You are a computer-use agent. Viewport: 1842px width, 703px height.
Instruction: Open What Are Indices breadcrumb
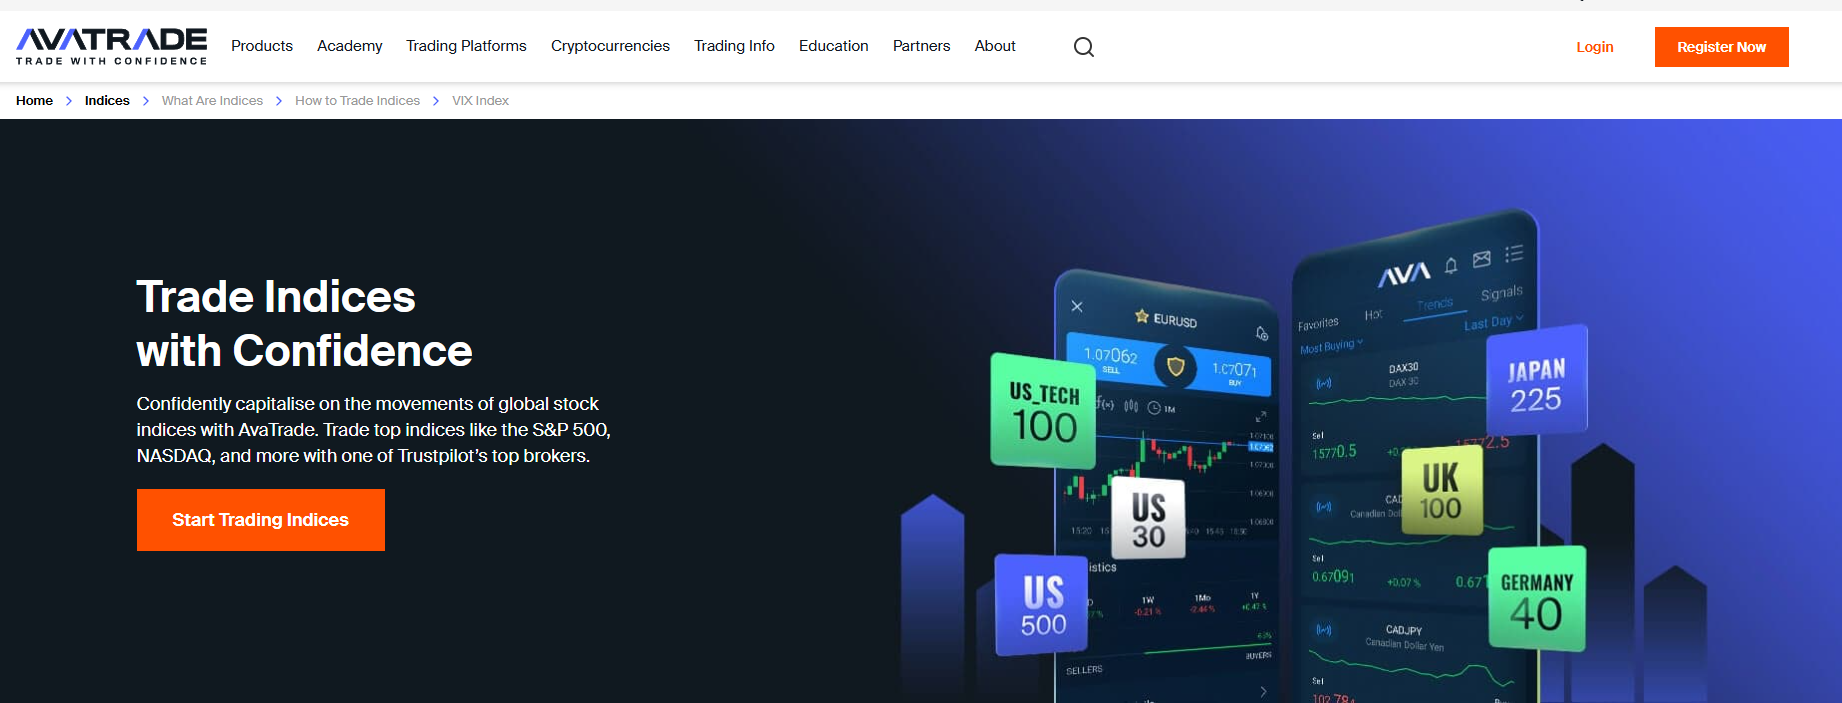pos(212,101)
